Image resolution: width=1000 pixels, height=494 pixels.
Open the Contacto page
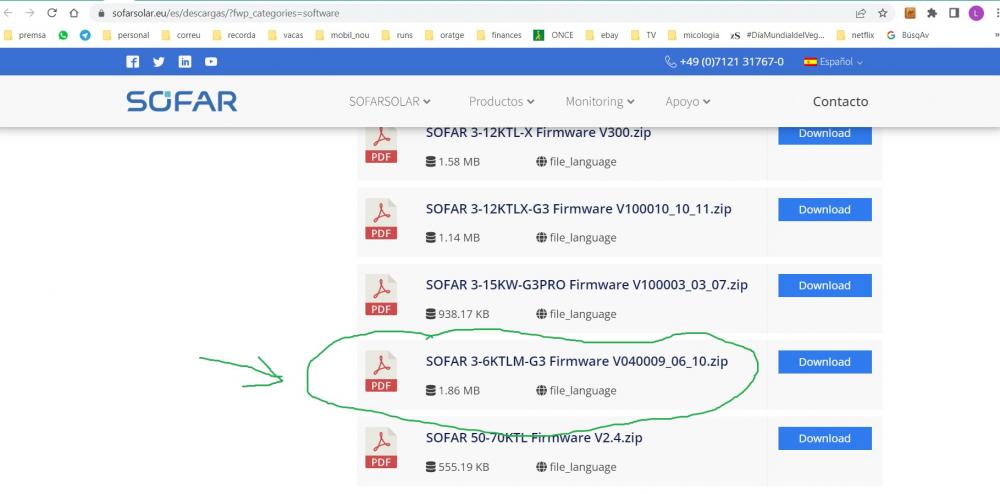(841, 101)
